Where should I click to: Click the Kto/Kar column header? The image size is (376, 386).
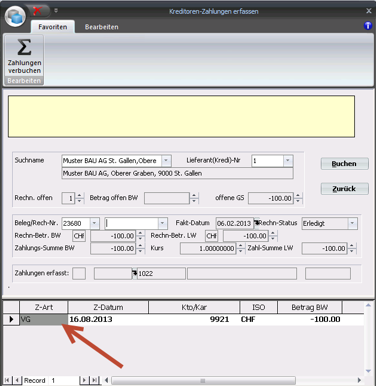tap(194, 307)
